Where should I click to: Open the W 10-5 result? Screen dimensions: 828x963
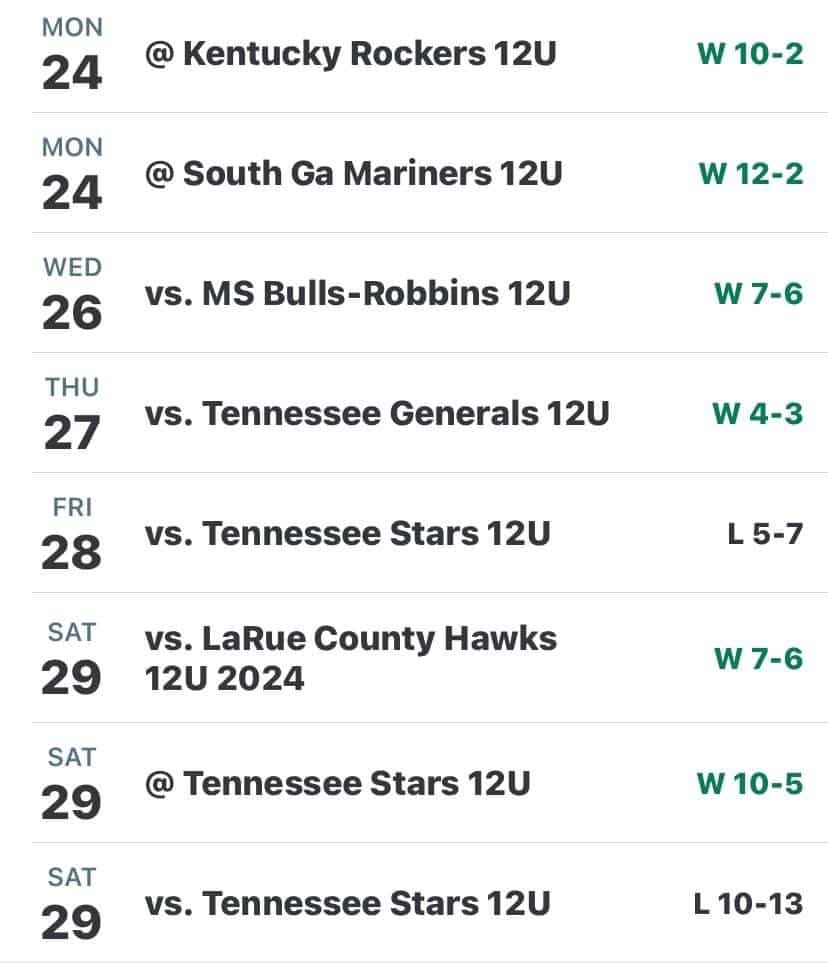749,784
